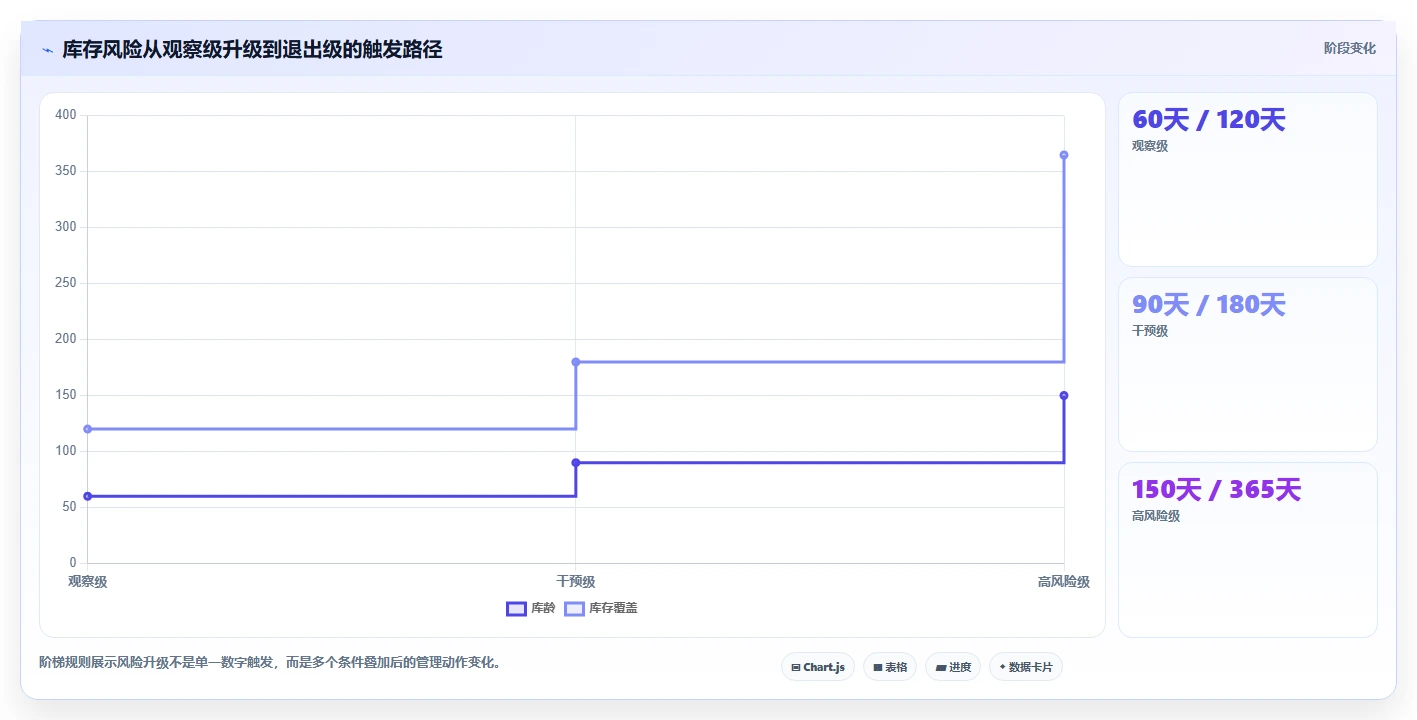
Task: Select 库龄 data point at 高风险级 (150)
Action: (1064, 395)
